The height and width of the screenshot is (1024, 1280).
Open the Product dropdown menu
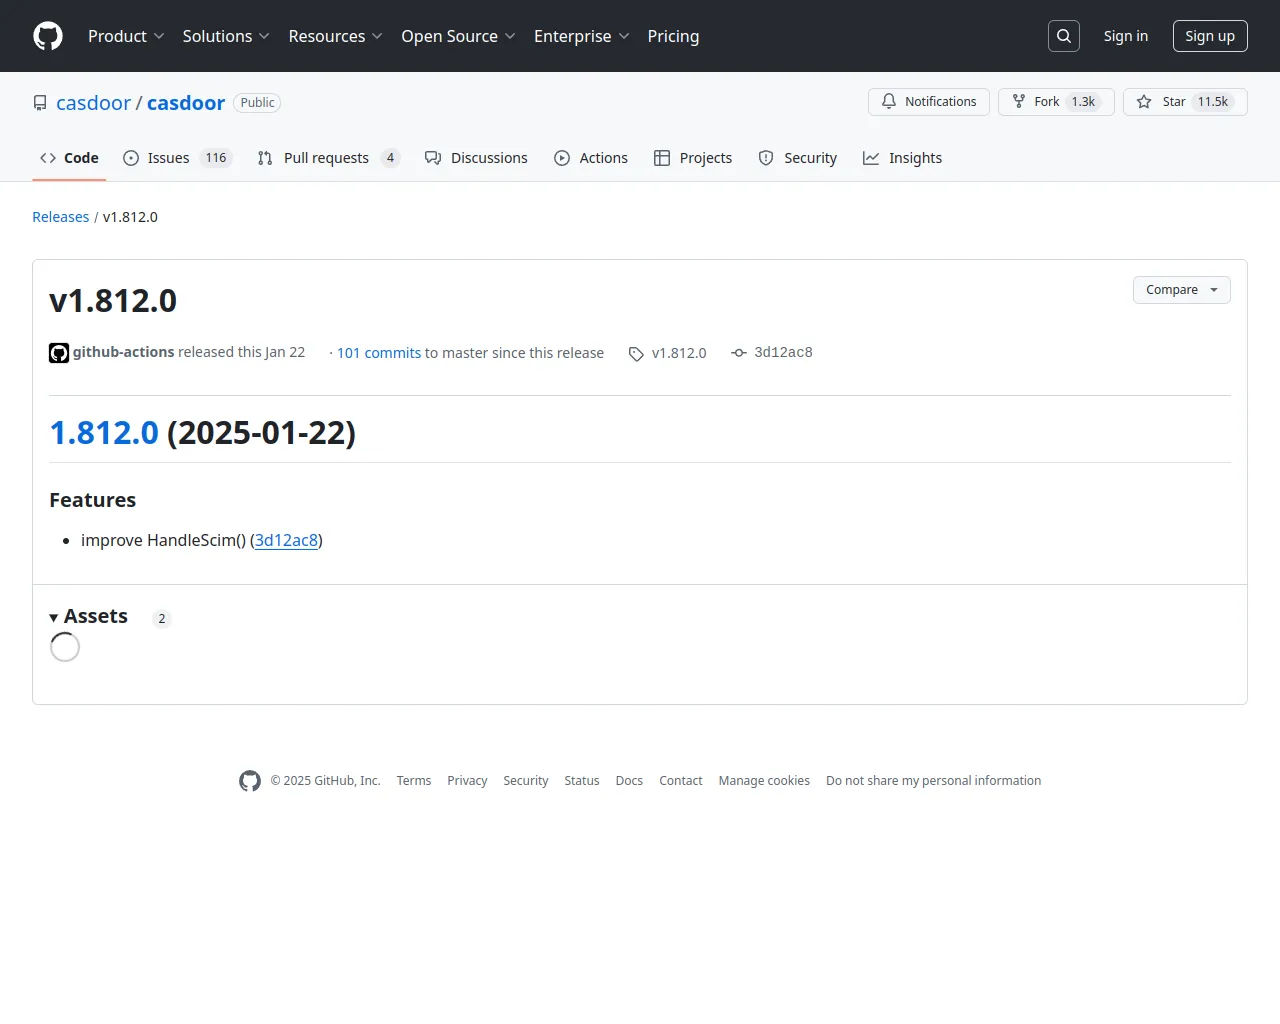[x=126, y=36]
